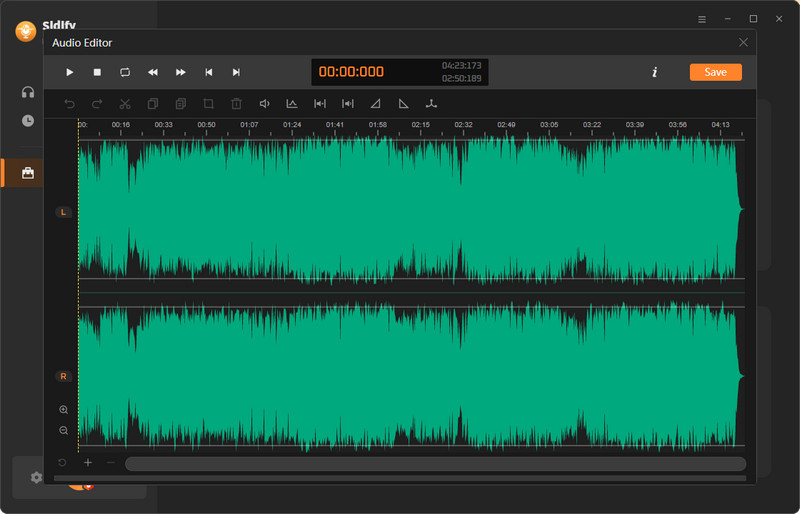The height and width of the screenshot is (514, 800).
Task: Click the first silence trim icon
Action: coord(320,104)
